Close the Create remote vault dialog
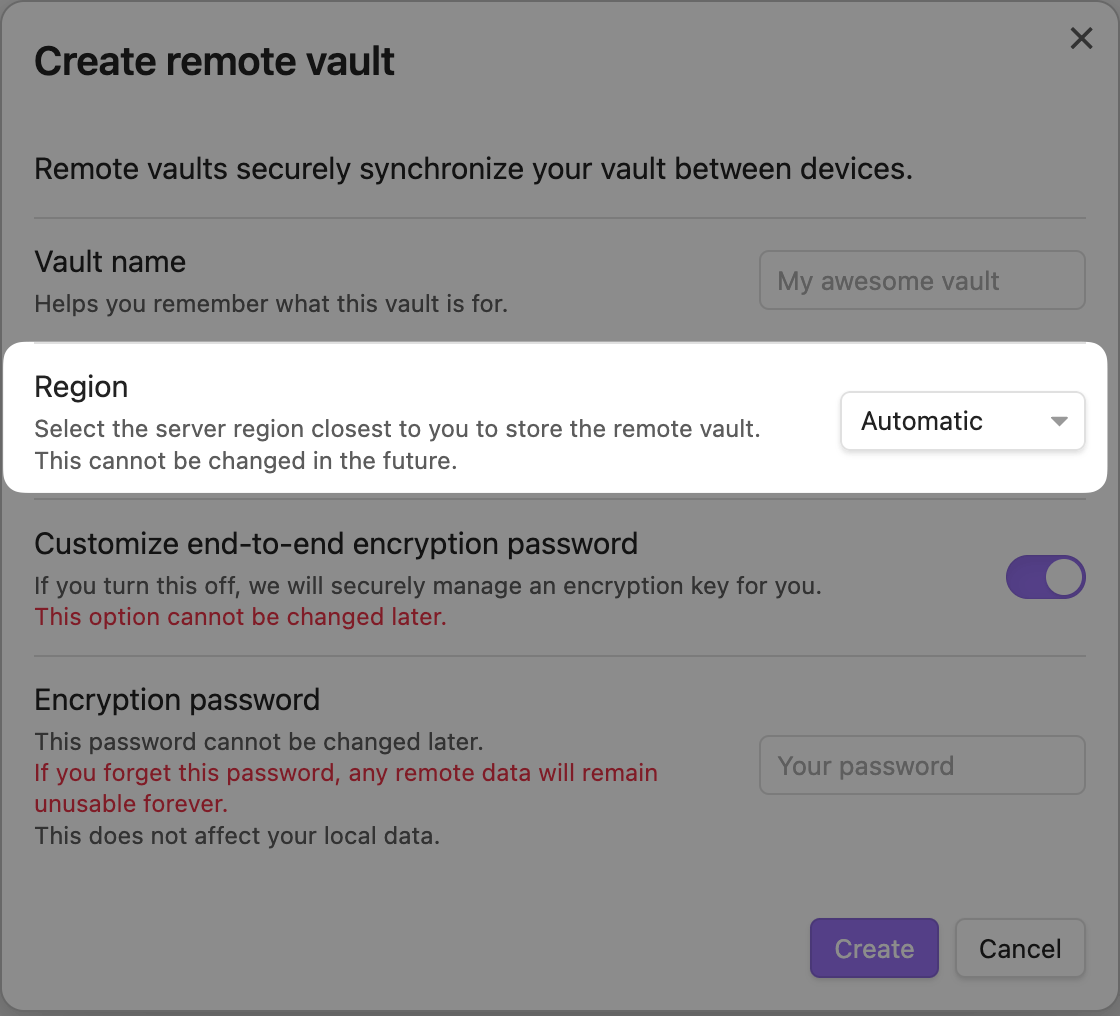This screenshot has width=1120, height=1016. point(1081,38)
